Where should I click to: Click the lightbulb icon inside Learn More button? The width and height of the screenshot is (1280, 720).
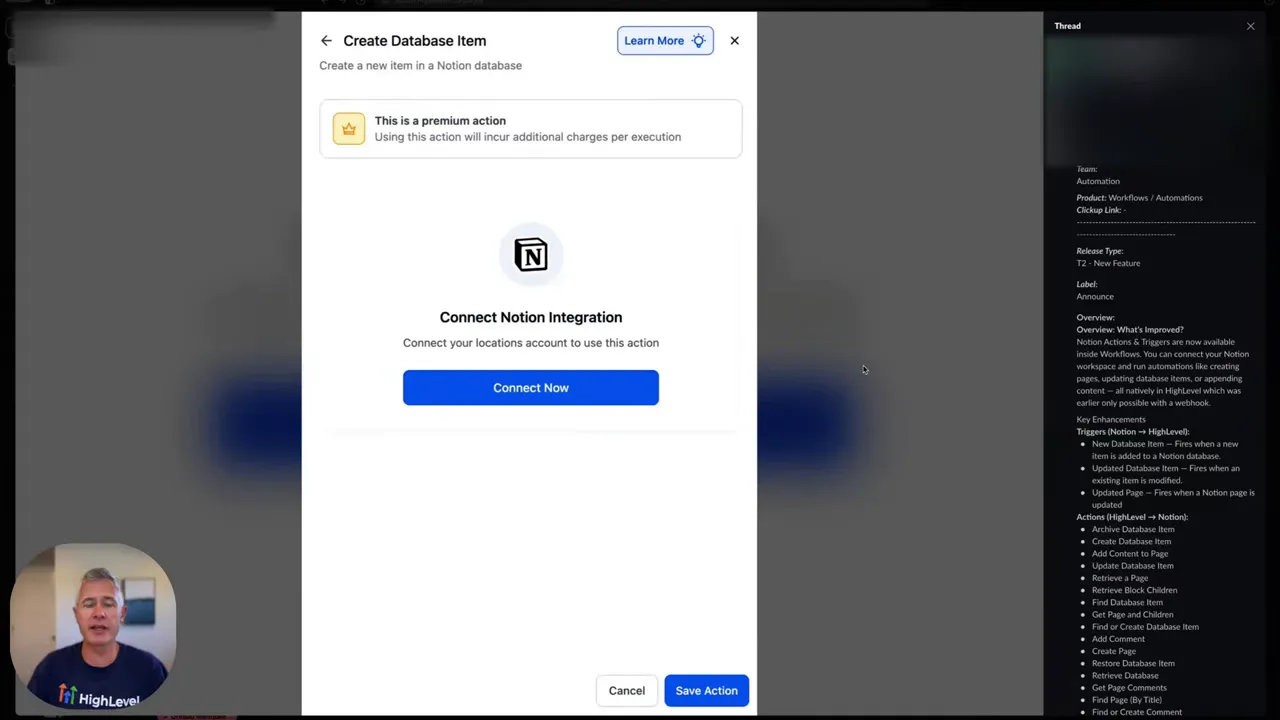coord(698,40)
